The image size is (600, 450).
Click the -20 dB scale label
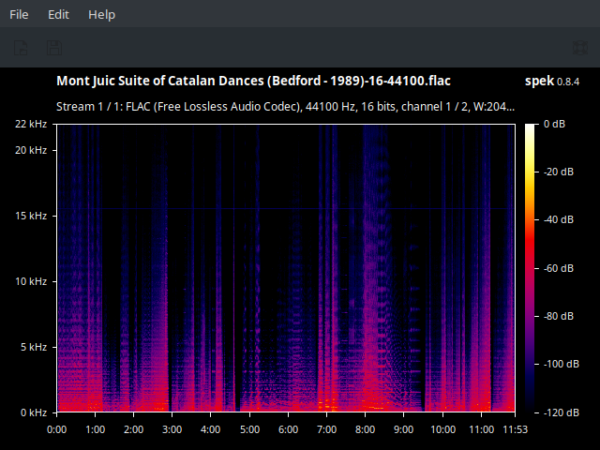[559, 172]
